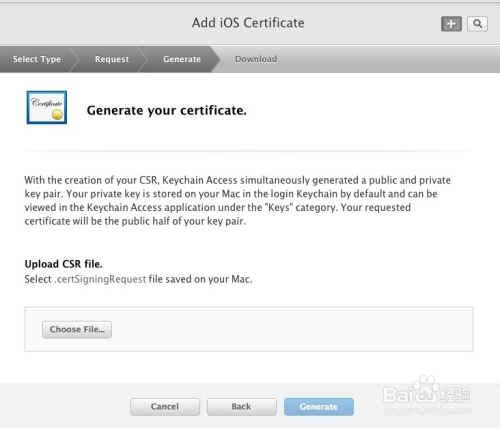Click the jingyan.baidu.com watermark URL
The width and height of the screenshot is (500, 428).
point(427,410)
